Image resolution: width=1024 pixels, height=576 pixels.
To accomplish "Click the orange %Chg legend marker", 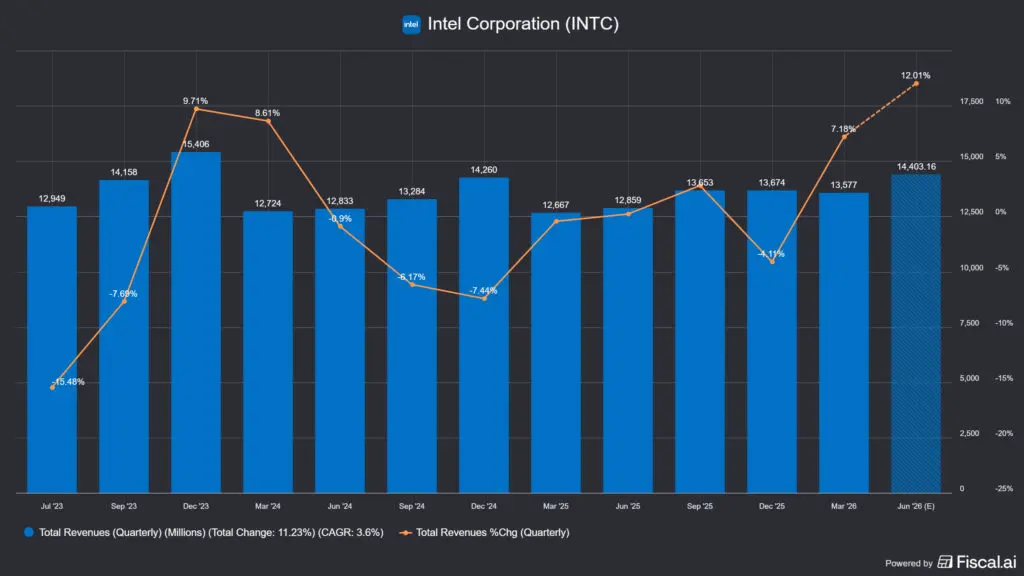I will pos(406,533).
